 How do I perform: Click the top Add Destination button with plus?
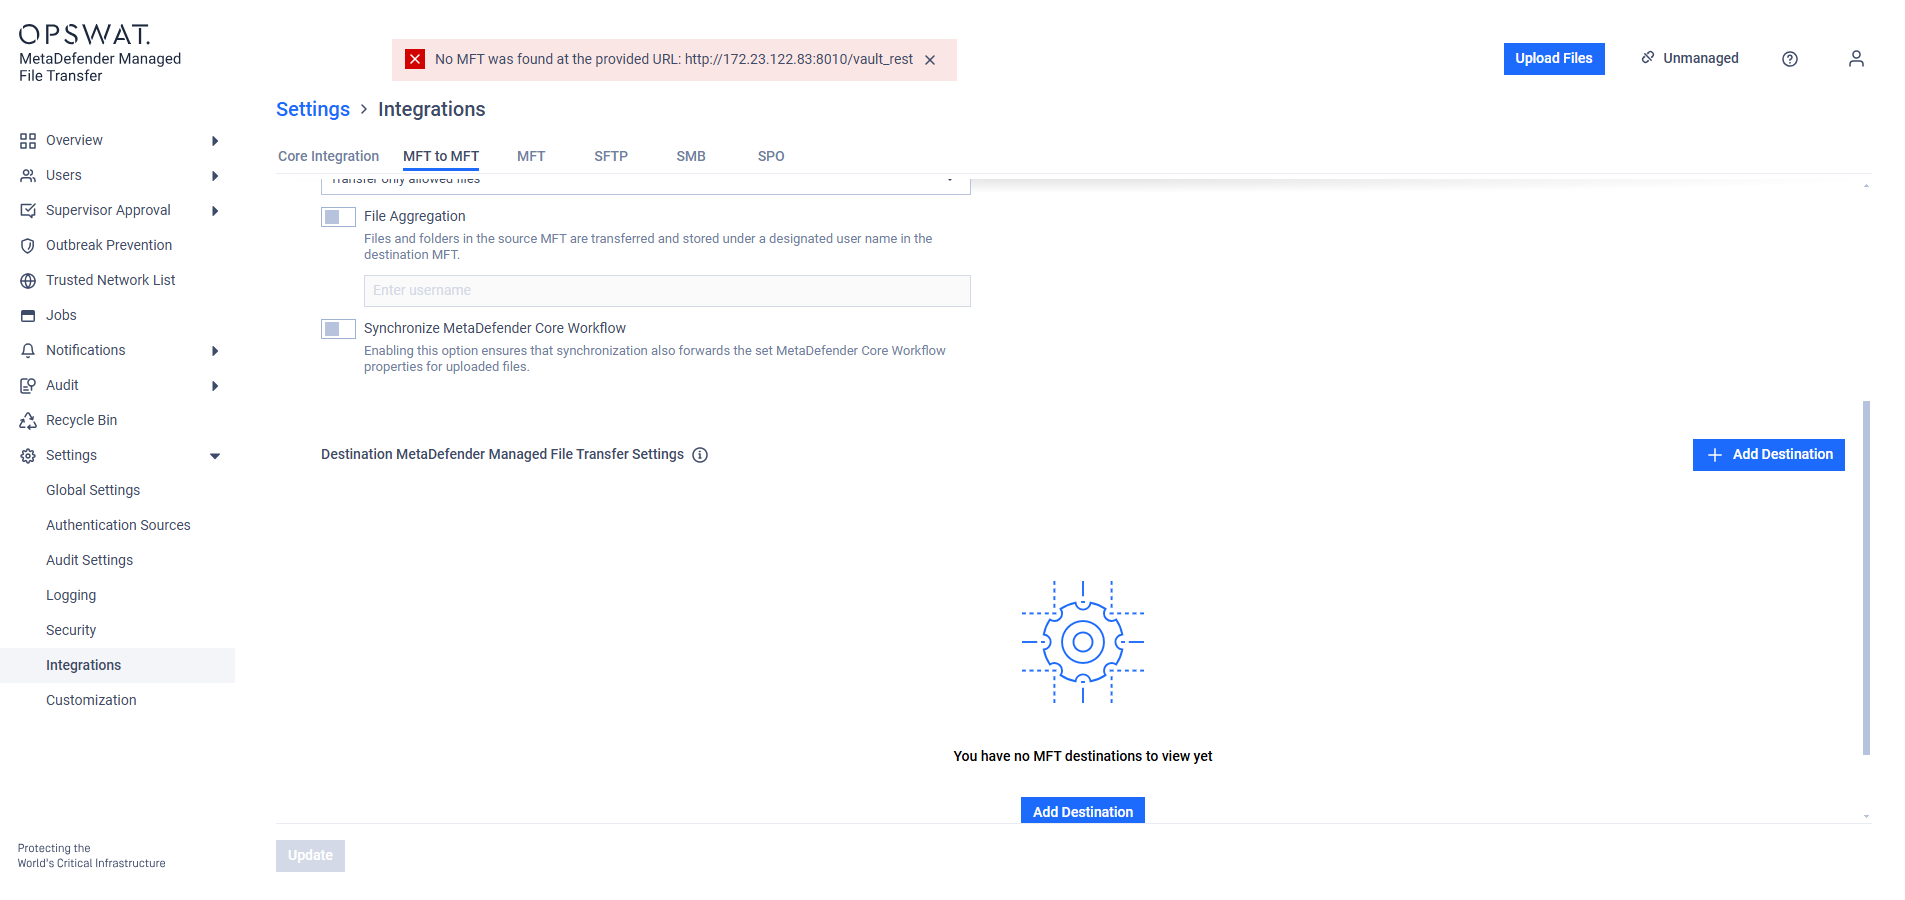[1768, 455]
